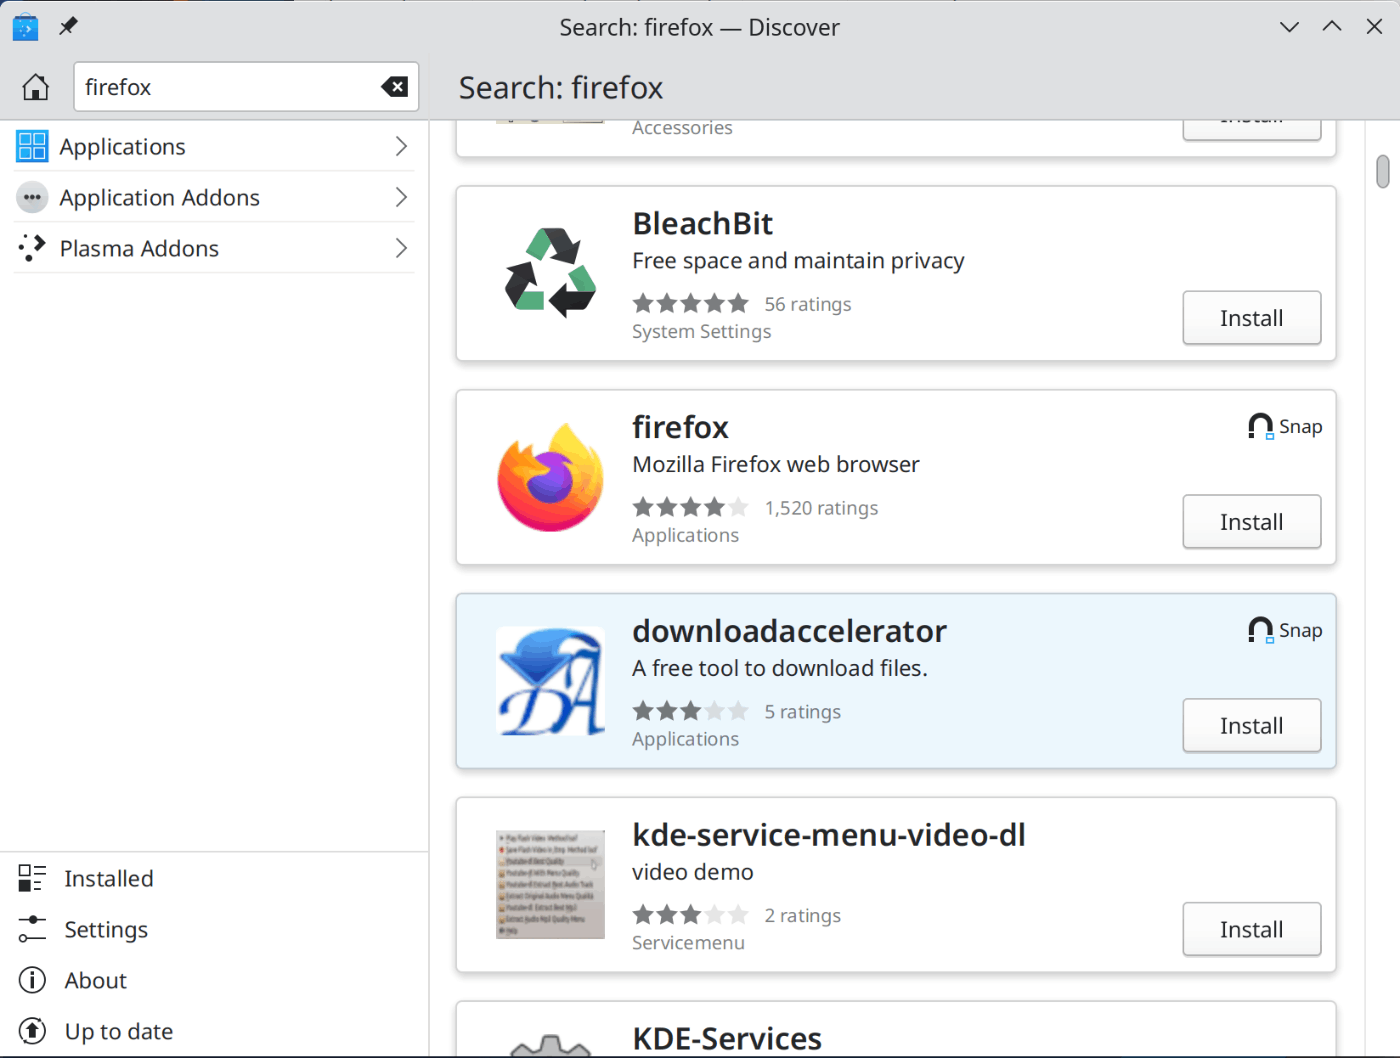Click BleachBit five-star rating
The image size is (1400, 1058).
tap(690, 303)
